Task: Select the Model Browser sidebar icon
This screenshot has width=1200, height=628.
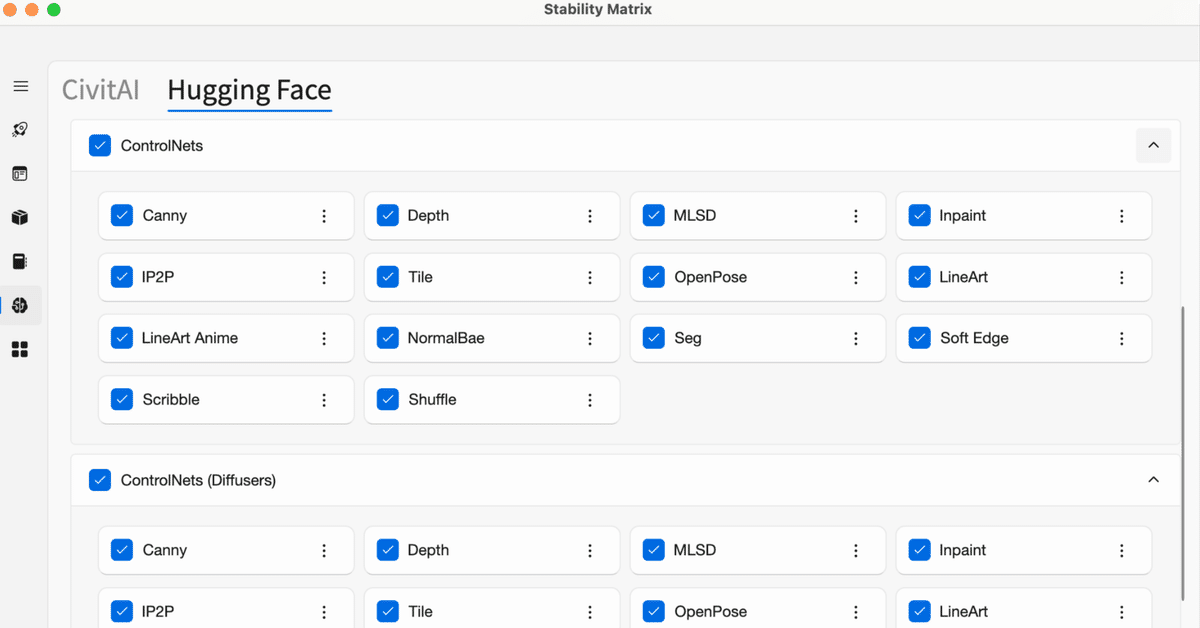Action: tap(20, 305)
